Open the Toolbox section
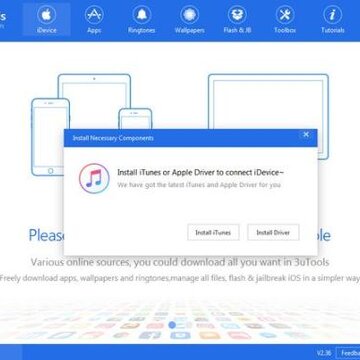This screenshot has width=360, height=360. click(285, 19)
